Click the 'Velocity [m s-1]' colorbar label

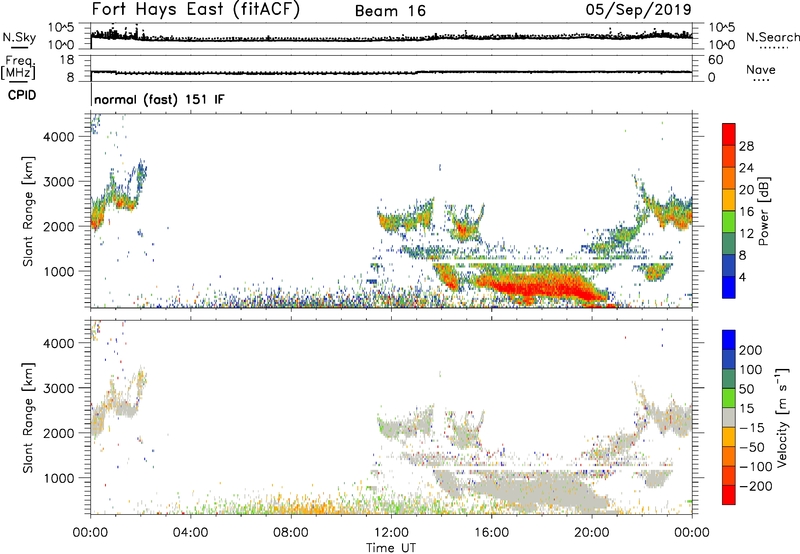[782, 417]
